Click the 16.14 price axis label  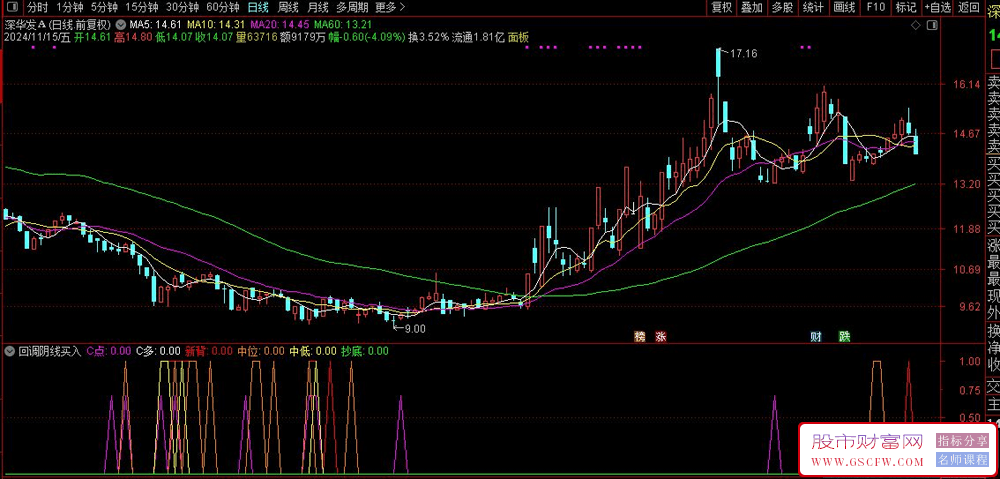[x=967, y=85]
